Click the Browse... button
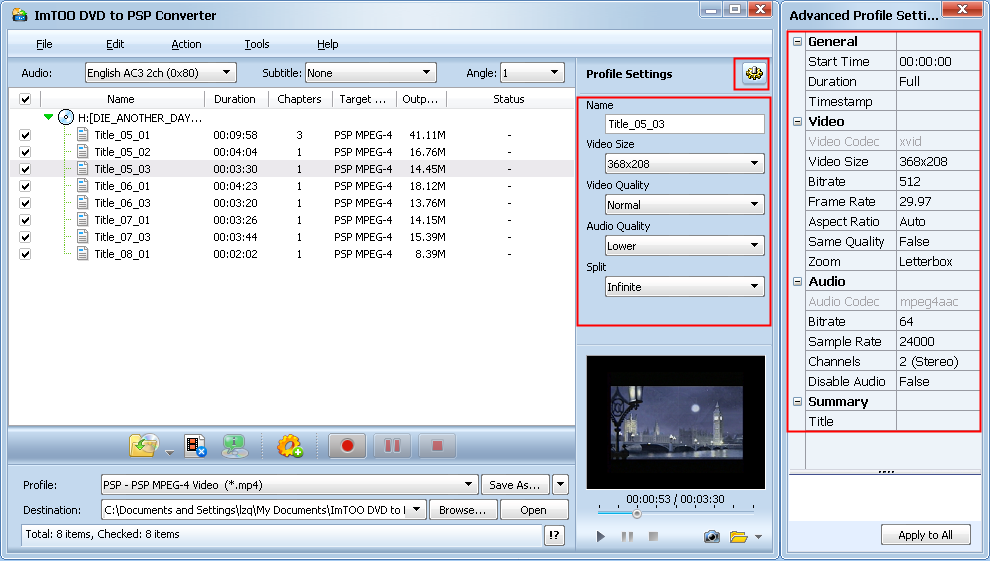The height and width of the screenshot is (561, 990). (x=463, y=510)
